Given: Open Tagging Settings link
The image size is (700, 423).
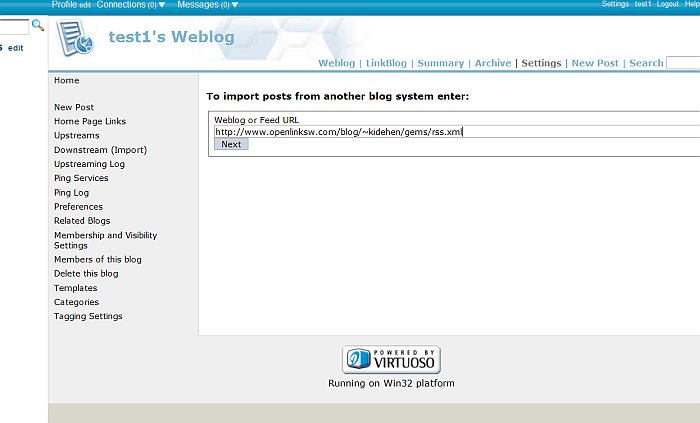Looking at the screenshot, I should 88,316.
